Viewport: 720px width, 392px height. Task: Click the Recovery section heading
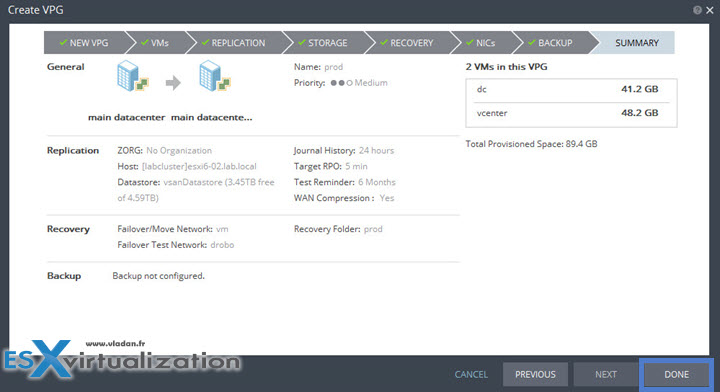tap(68, 229)
